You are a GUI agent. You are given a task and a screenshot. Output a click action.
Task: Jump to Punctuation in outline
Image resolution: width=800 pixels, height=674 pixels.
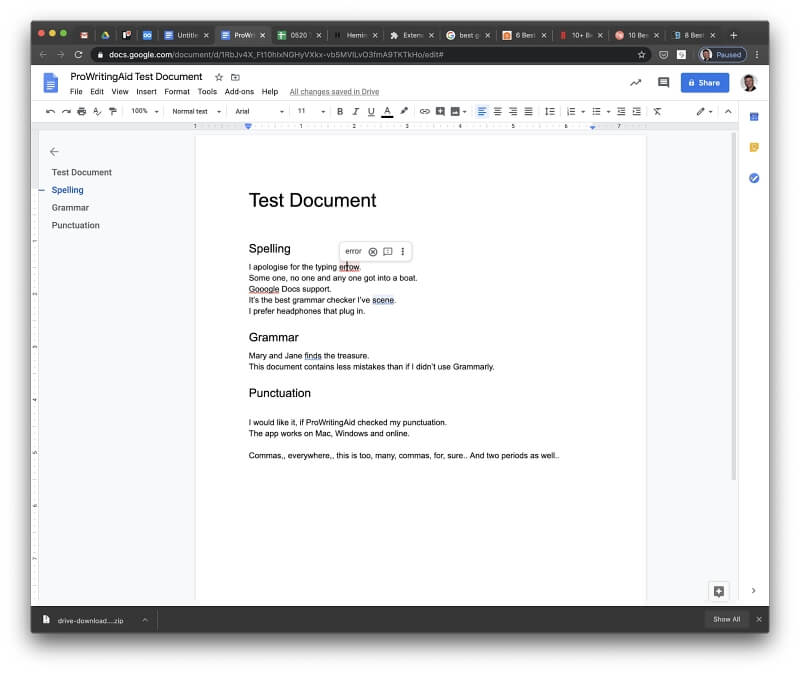click(x=76, y=226)
